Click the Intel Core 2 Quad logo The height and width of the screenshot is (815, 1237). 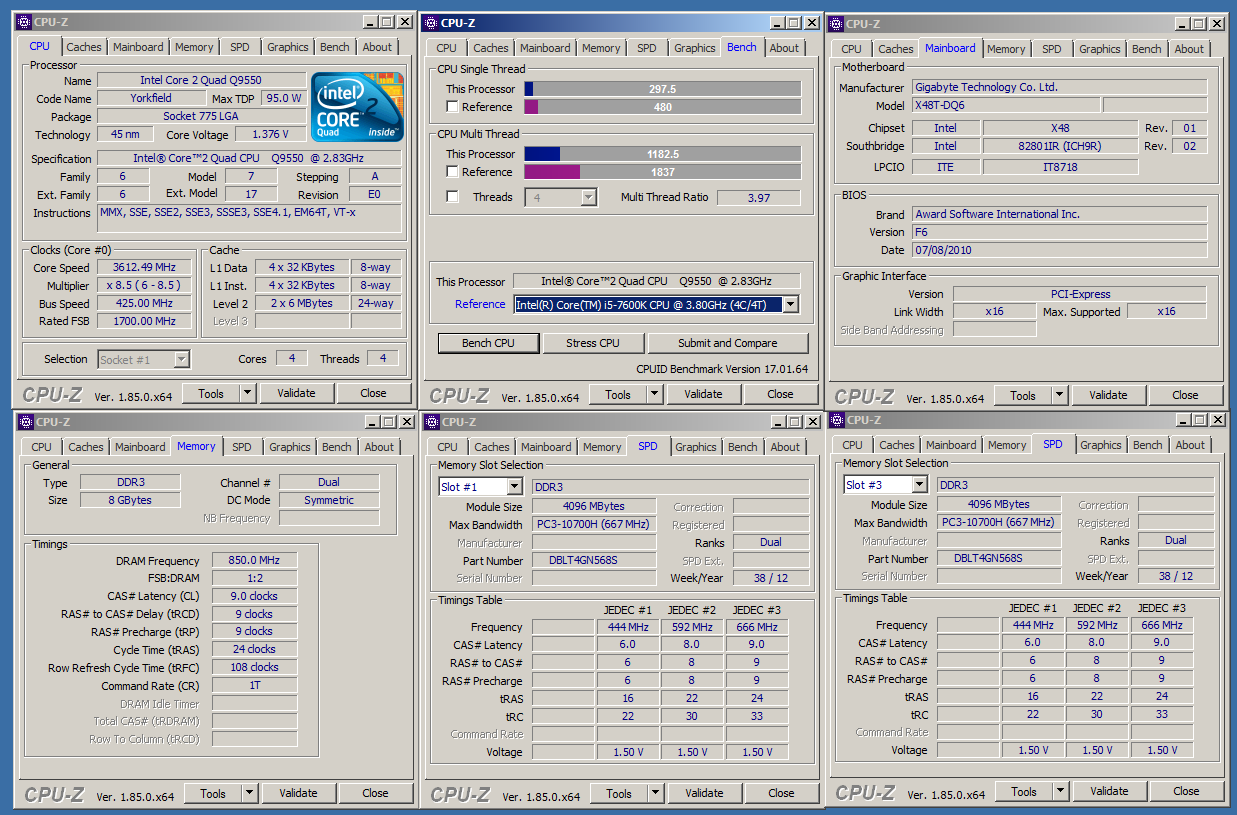[x=356, y=105]
